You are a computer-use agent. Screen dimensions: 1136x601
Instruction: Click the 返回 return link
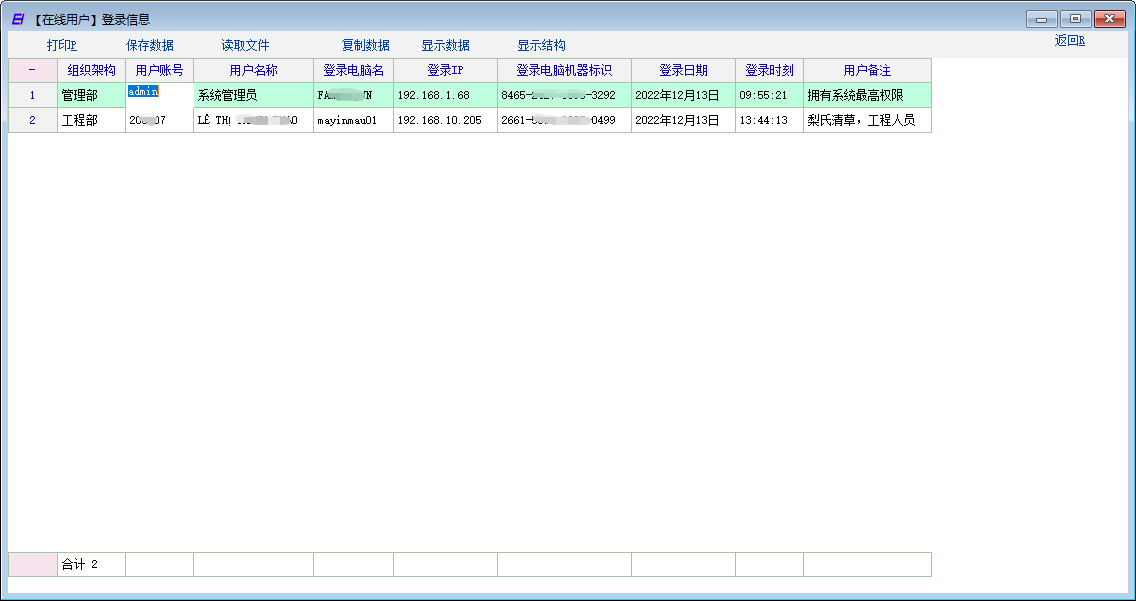pos(1069,41)
